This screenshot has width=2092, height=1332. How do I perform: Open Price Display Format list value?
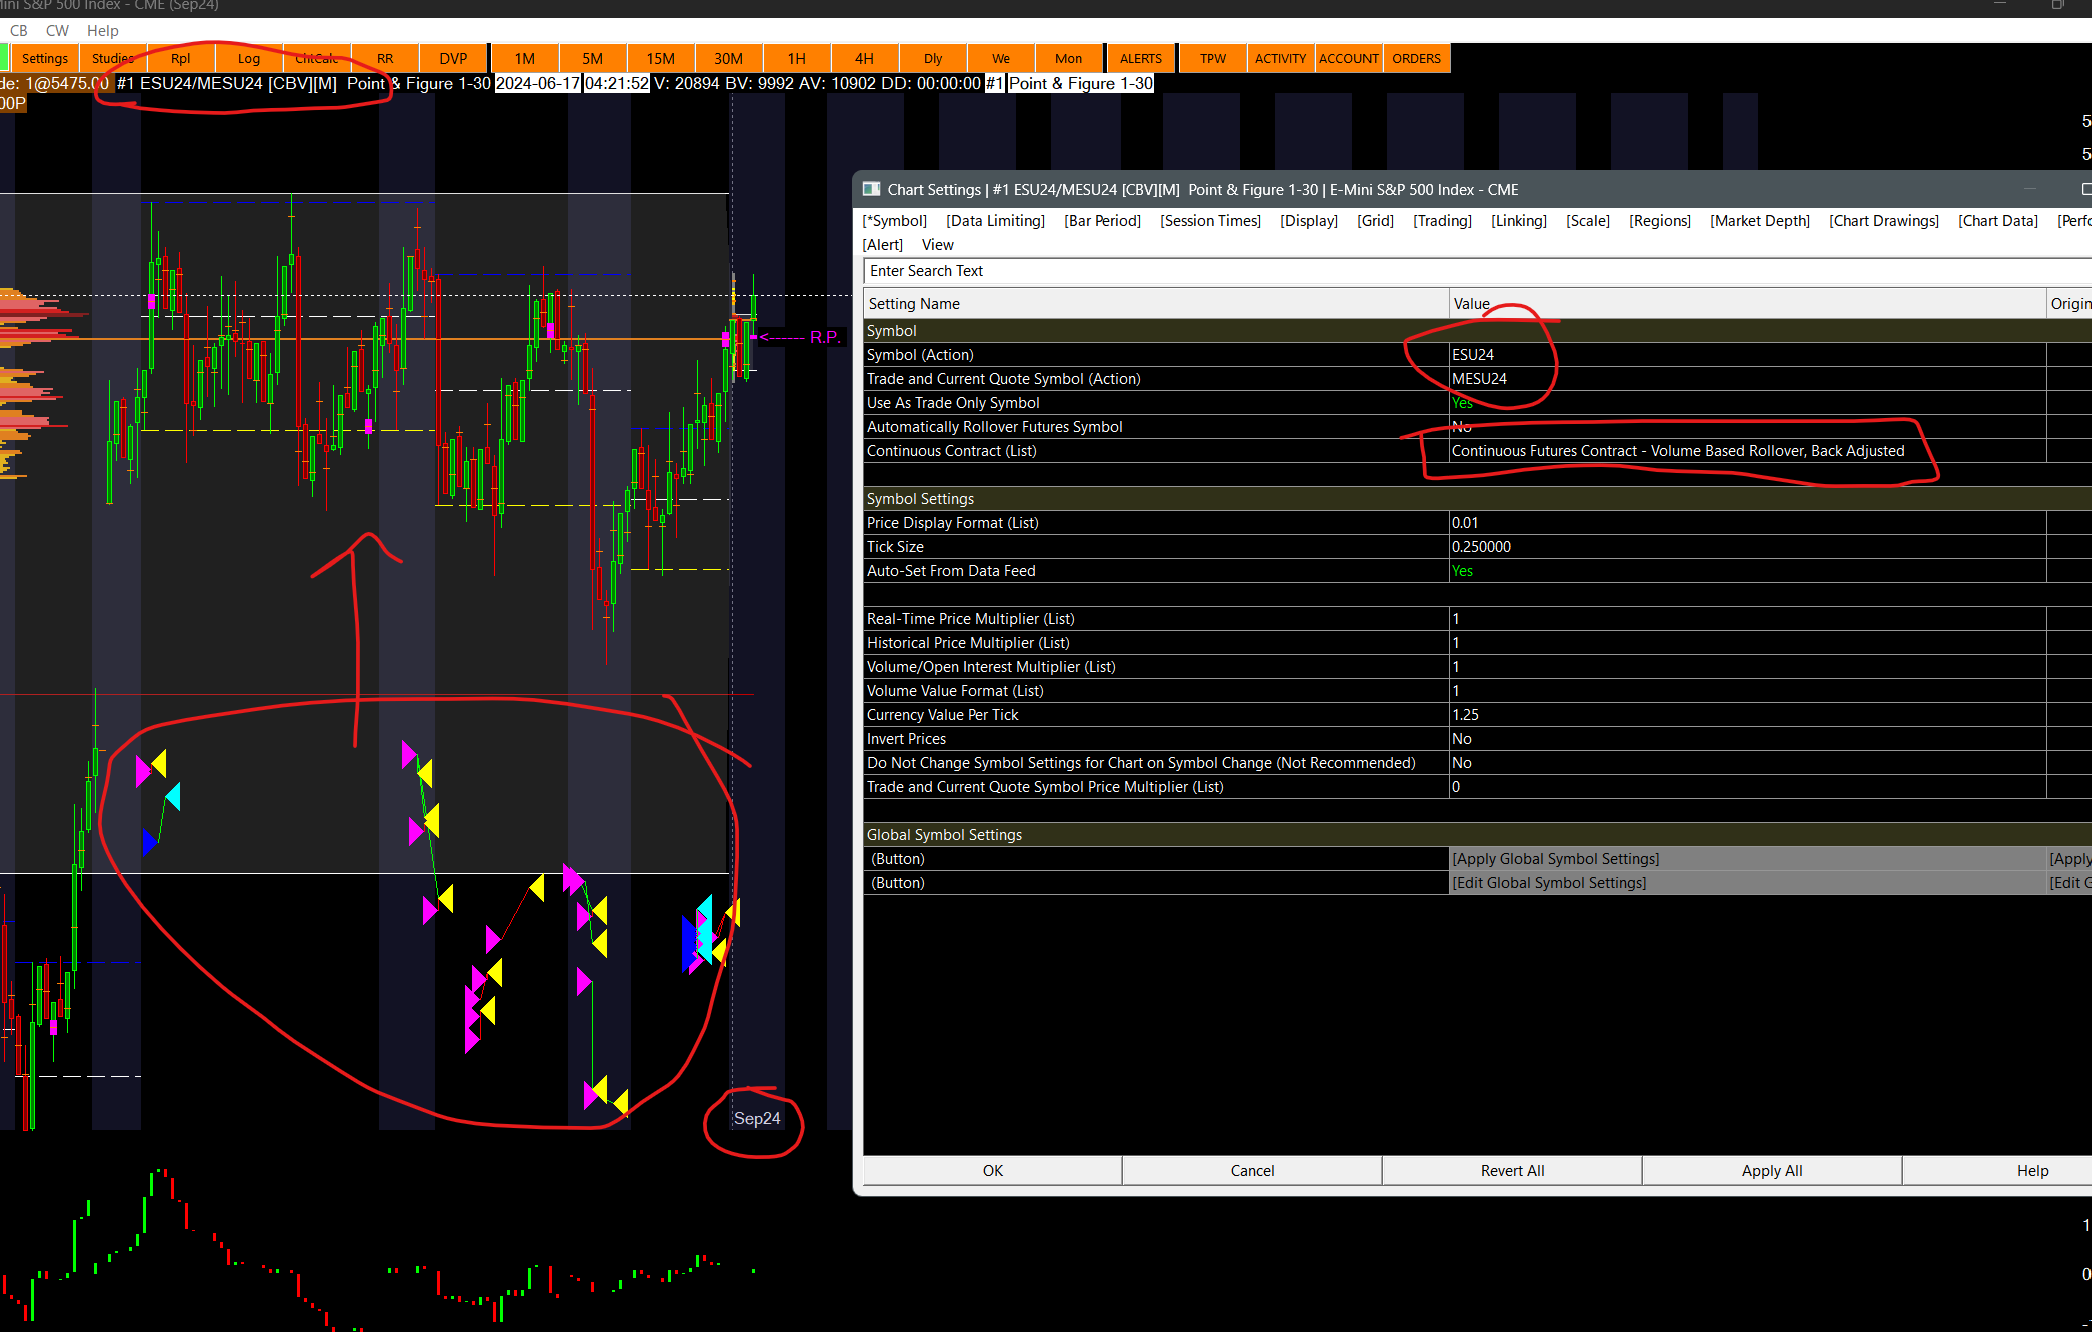[1465, 523]
